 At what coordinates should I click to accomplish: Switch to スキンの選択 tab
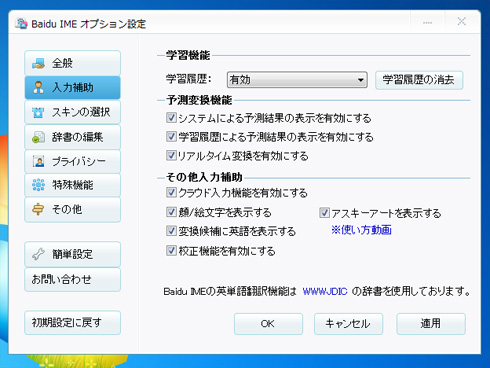(72, 112)
